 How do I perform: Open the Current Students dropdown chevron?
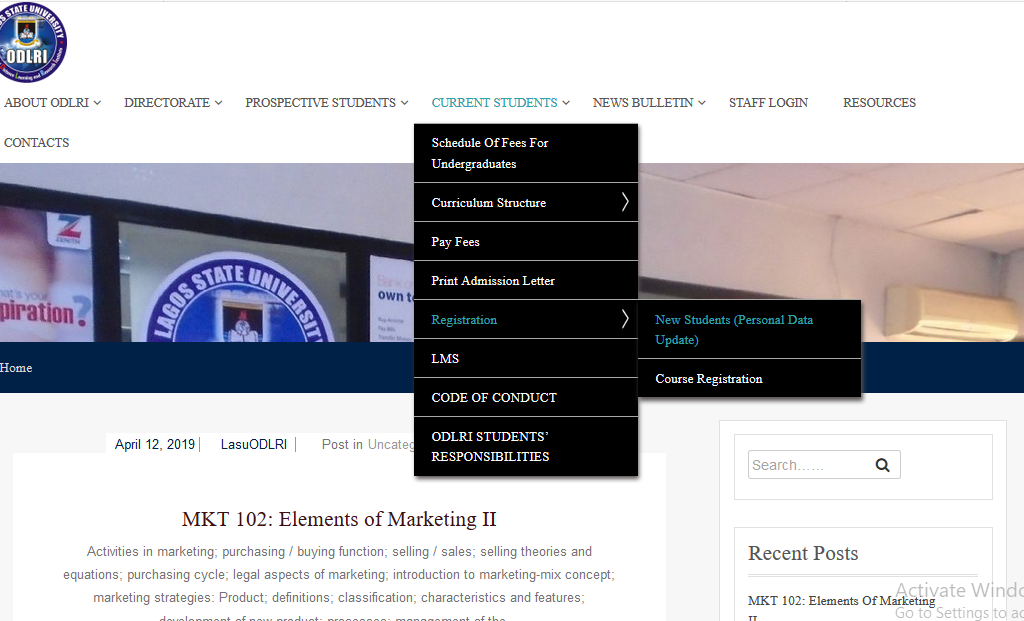point(566,103)
